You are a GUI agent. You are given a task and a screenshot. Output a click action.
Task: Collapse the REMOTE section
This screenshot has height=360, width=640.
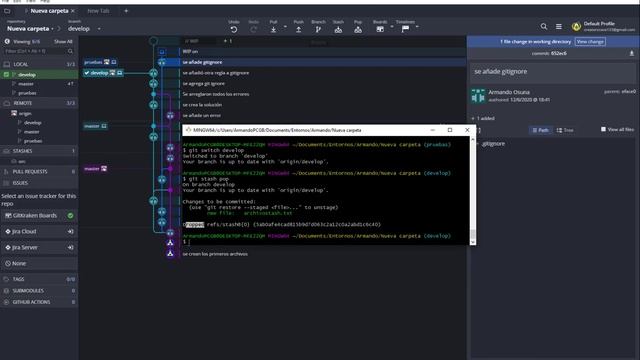(39, 103)
